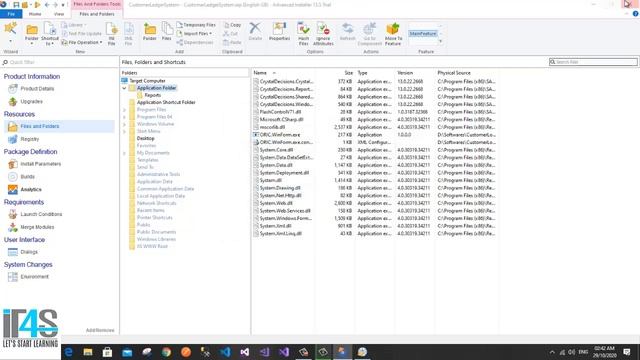
Task: Expand the Program Files tree node
Action: pyautogui.click(x=124, y=110)
